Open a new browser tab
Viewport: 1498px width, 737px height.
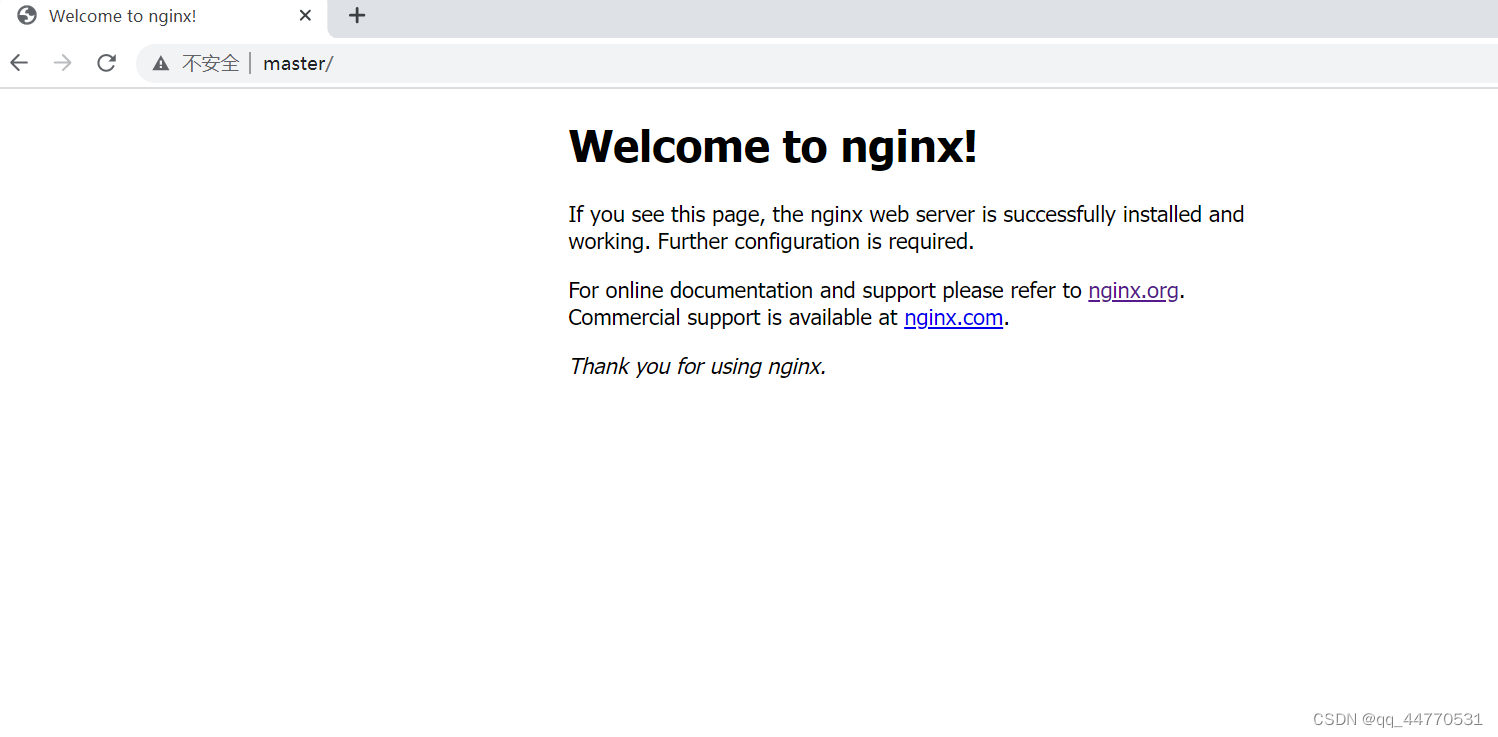pos(357,16)
